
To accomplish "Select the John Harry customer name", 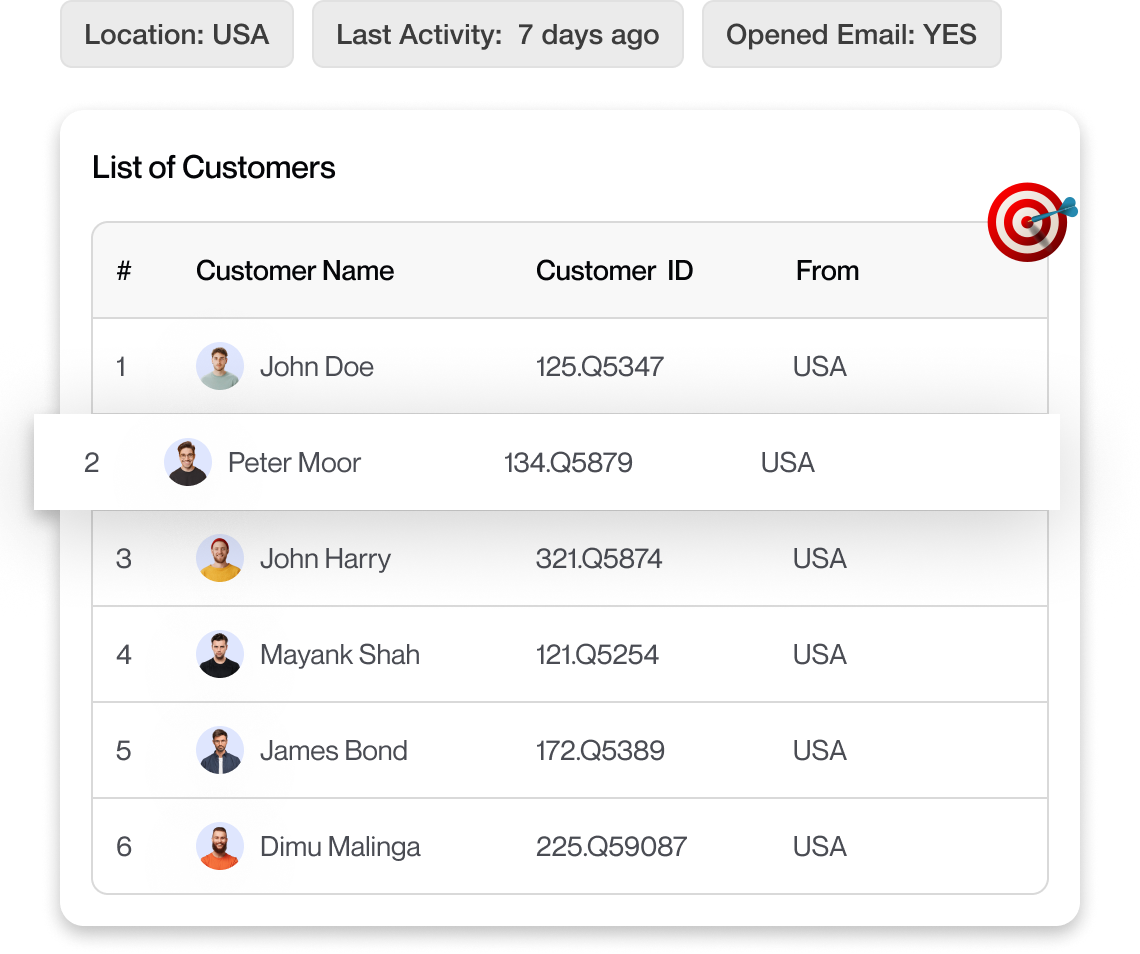I will [x=325, y=559].
